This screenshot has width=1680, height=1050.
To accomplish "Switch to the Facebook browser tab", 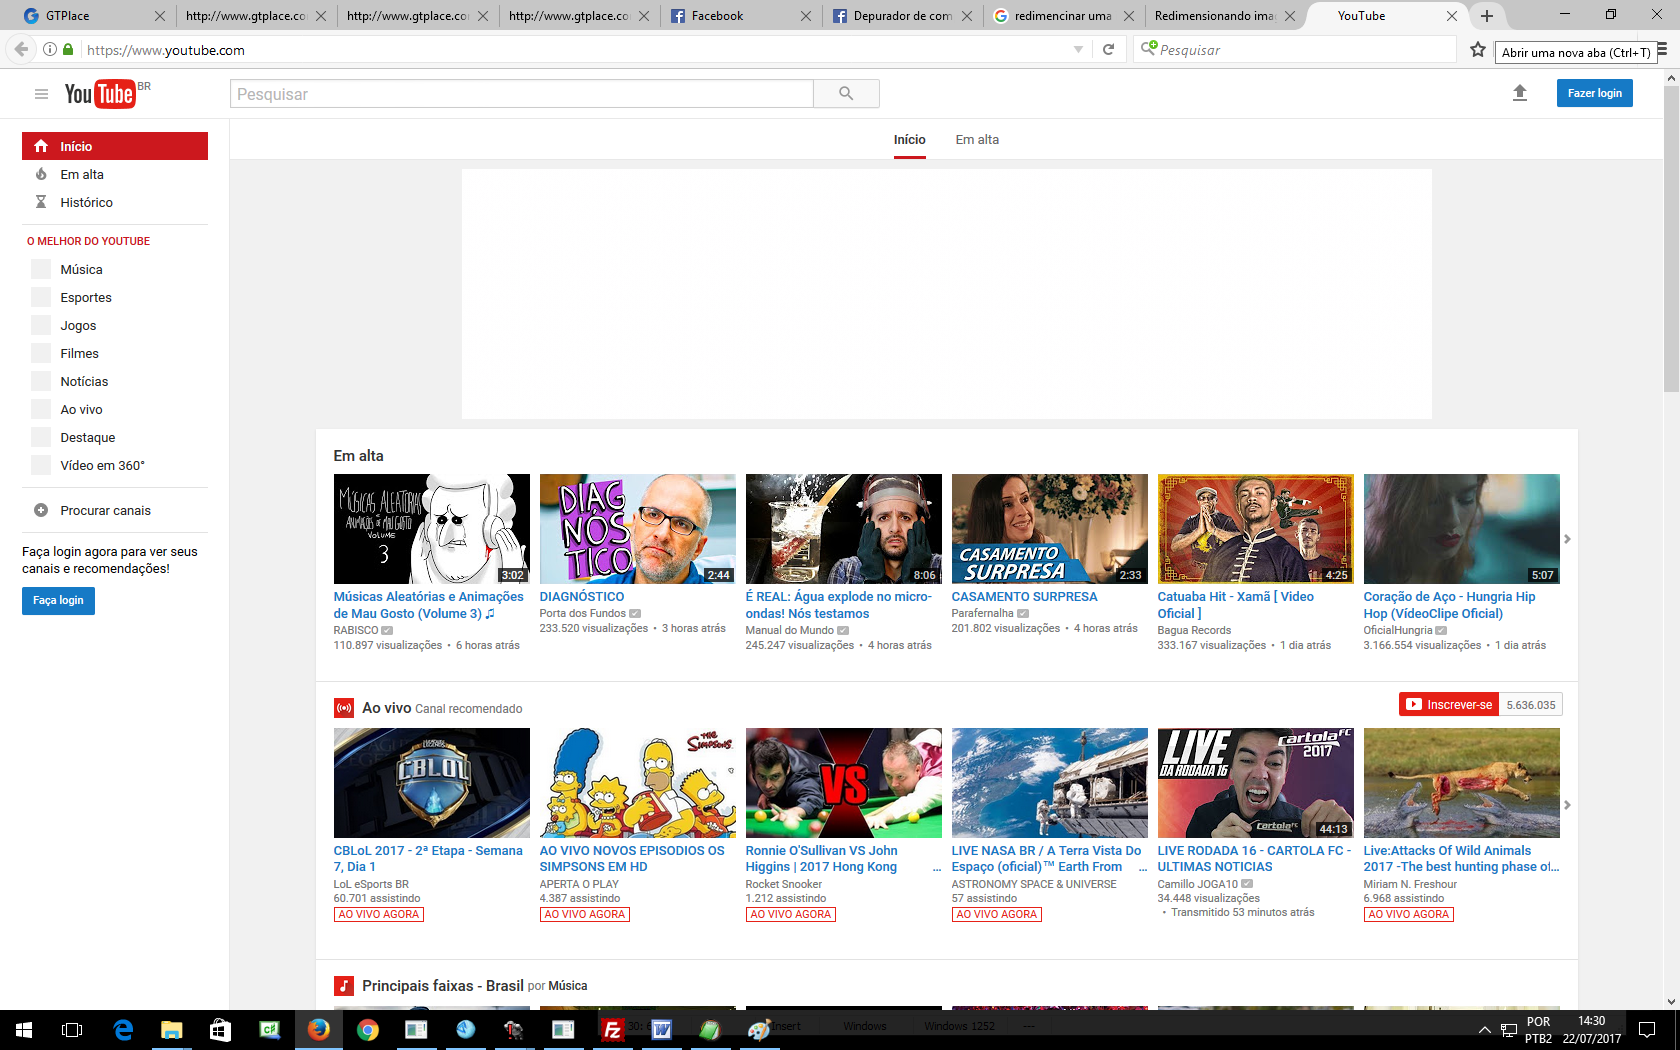I will click(x=740, y=16).
